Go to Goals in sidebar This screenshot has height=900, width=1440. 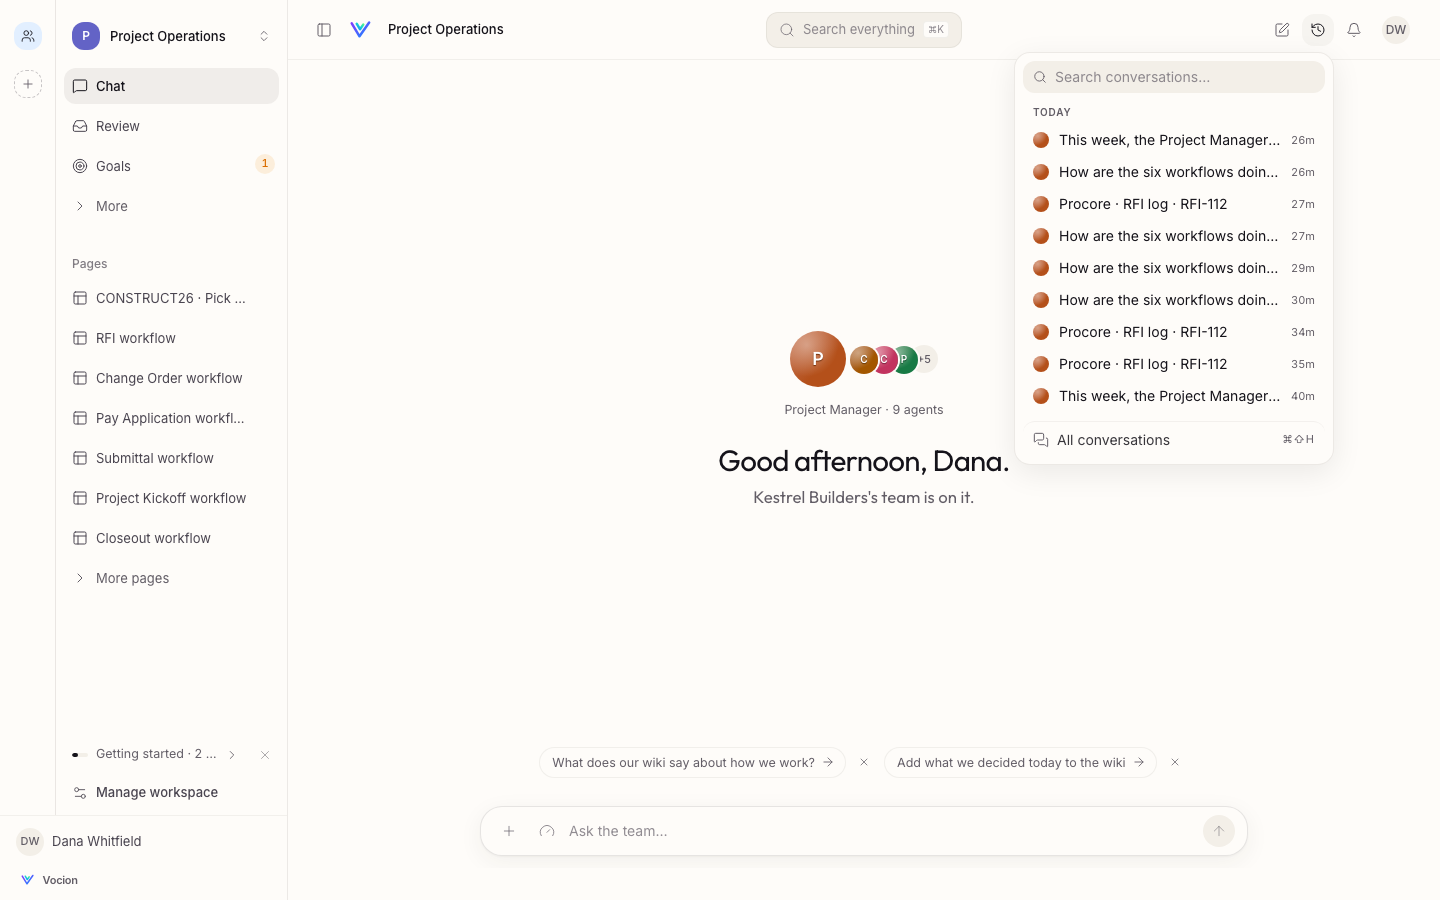coord(171,166)
